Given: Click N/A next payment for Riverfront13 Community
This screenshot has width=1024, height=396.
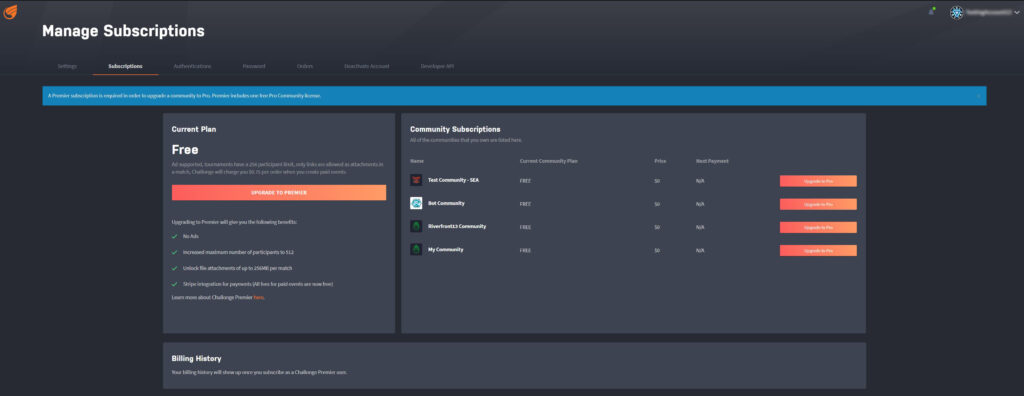Looking at the screenshot, I should (700, 227).
